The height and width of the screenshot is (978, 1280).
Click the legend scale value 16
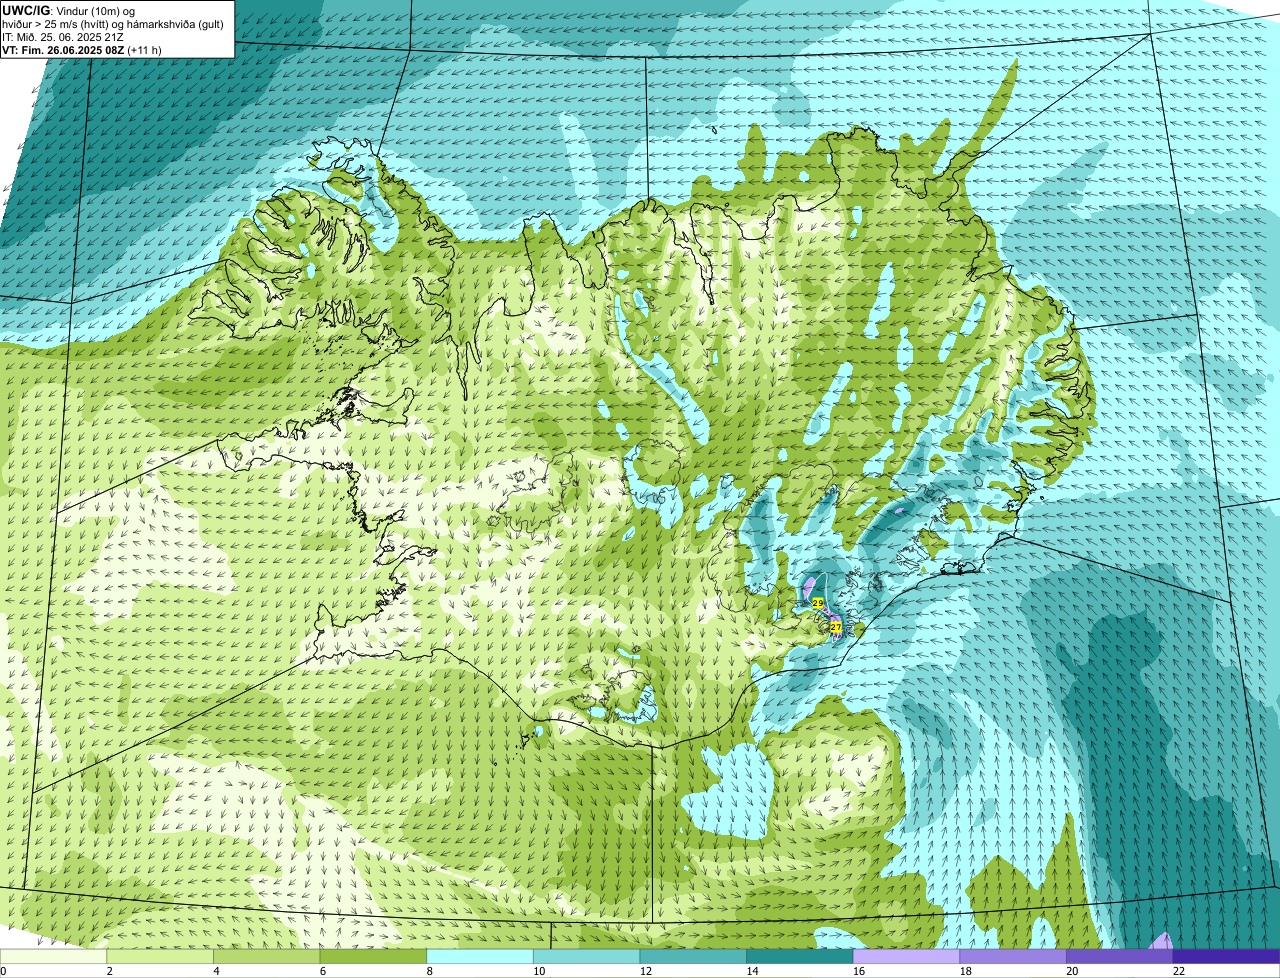[859, 971]
